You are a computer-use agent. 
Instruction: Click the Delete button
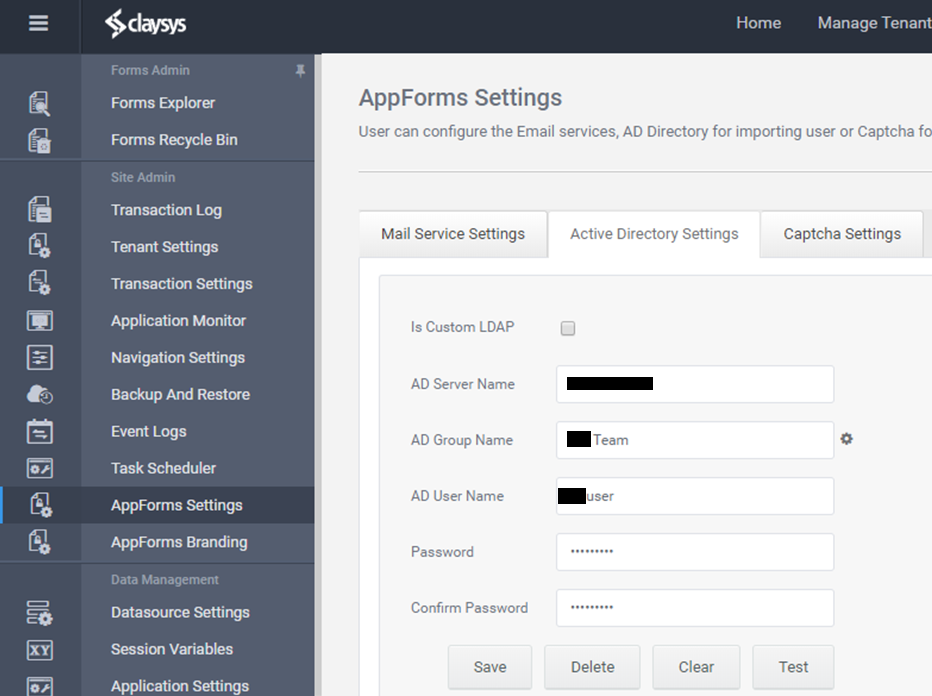point(593,667)
